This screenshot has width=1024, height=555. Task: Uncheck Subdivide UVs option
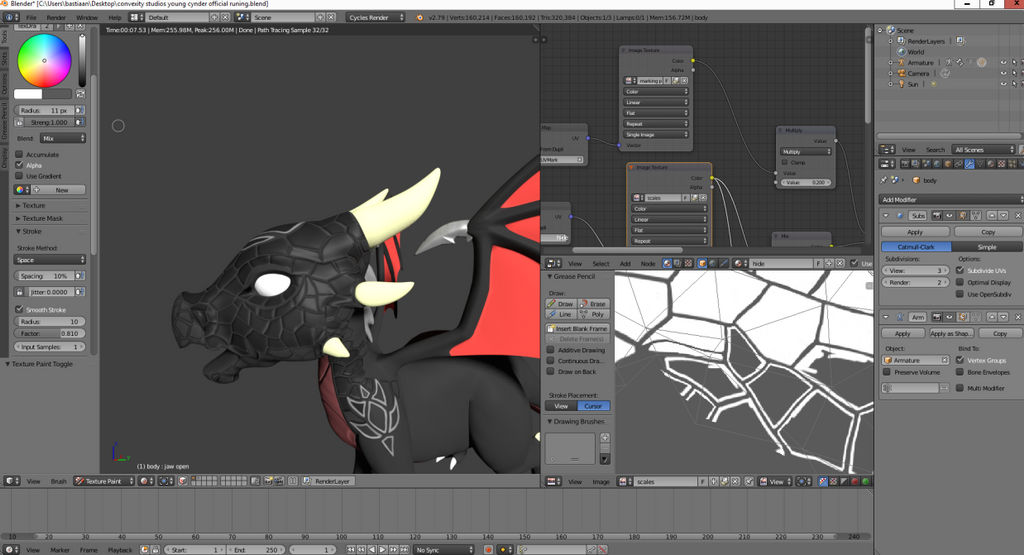pyautogui.click(x=960, y=270)
